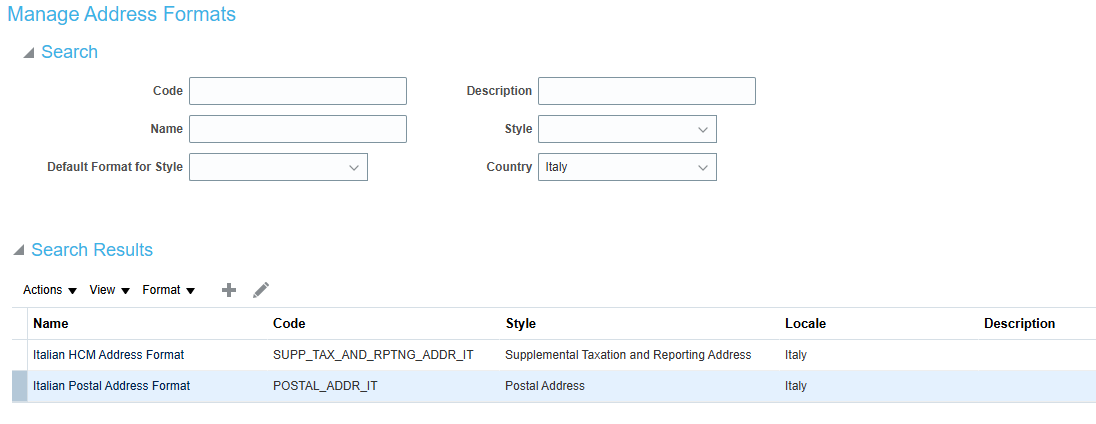Click the Manage Address Formats page title
Viewport: 1096px width, 424px height.
(x=122, y=14)
